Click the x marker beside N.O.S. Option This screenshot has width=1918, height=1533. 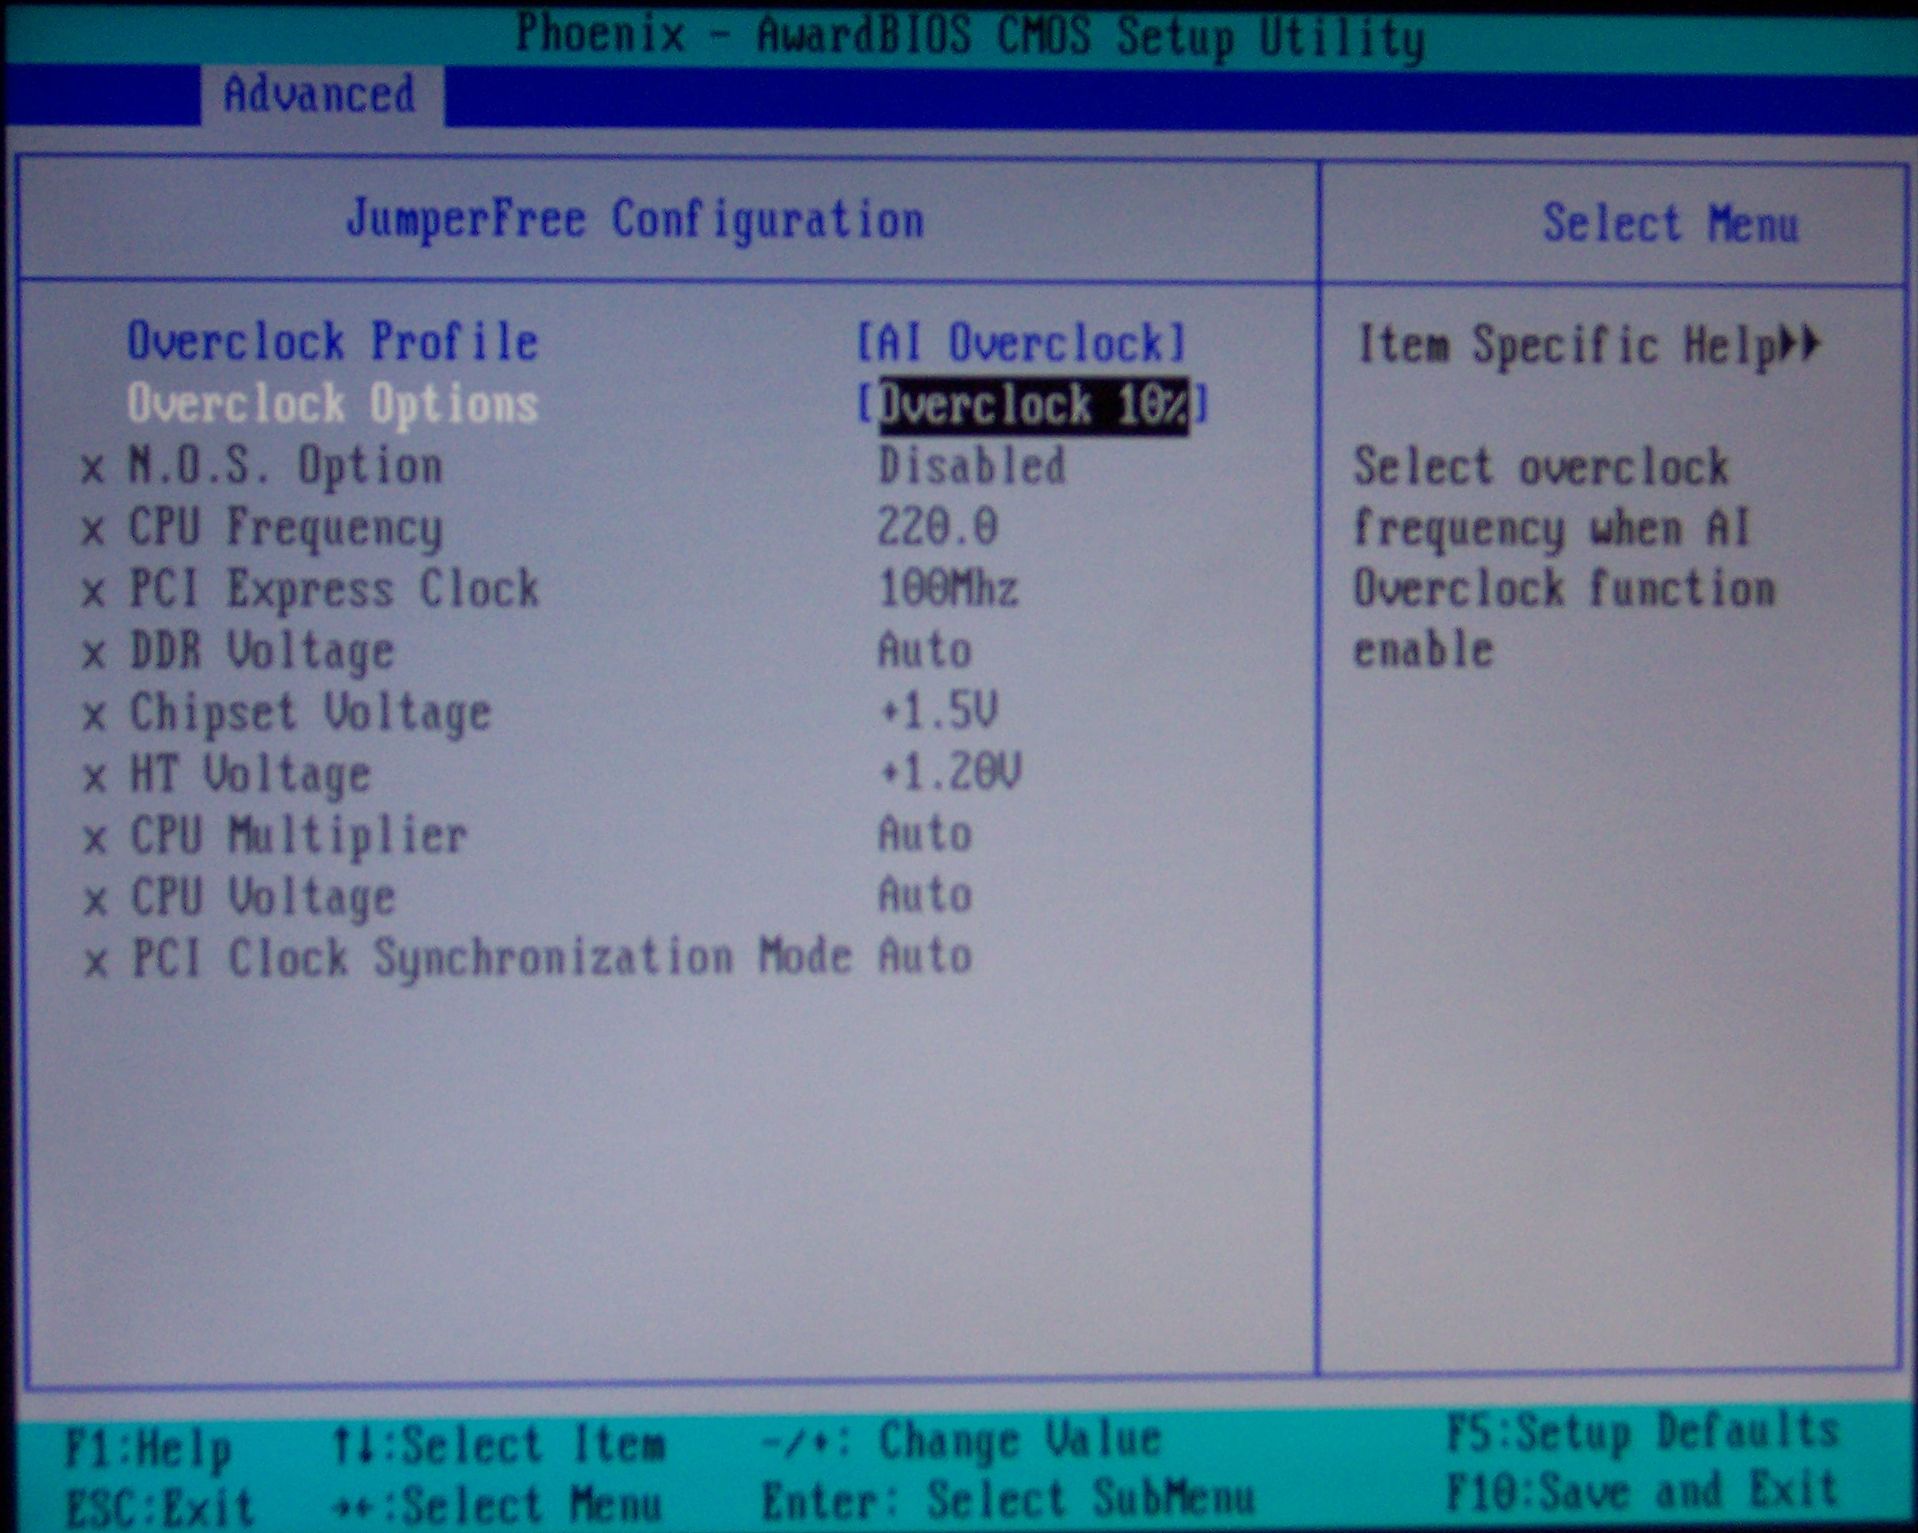click(92, 469)
